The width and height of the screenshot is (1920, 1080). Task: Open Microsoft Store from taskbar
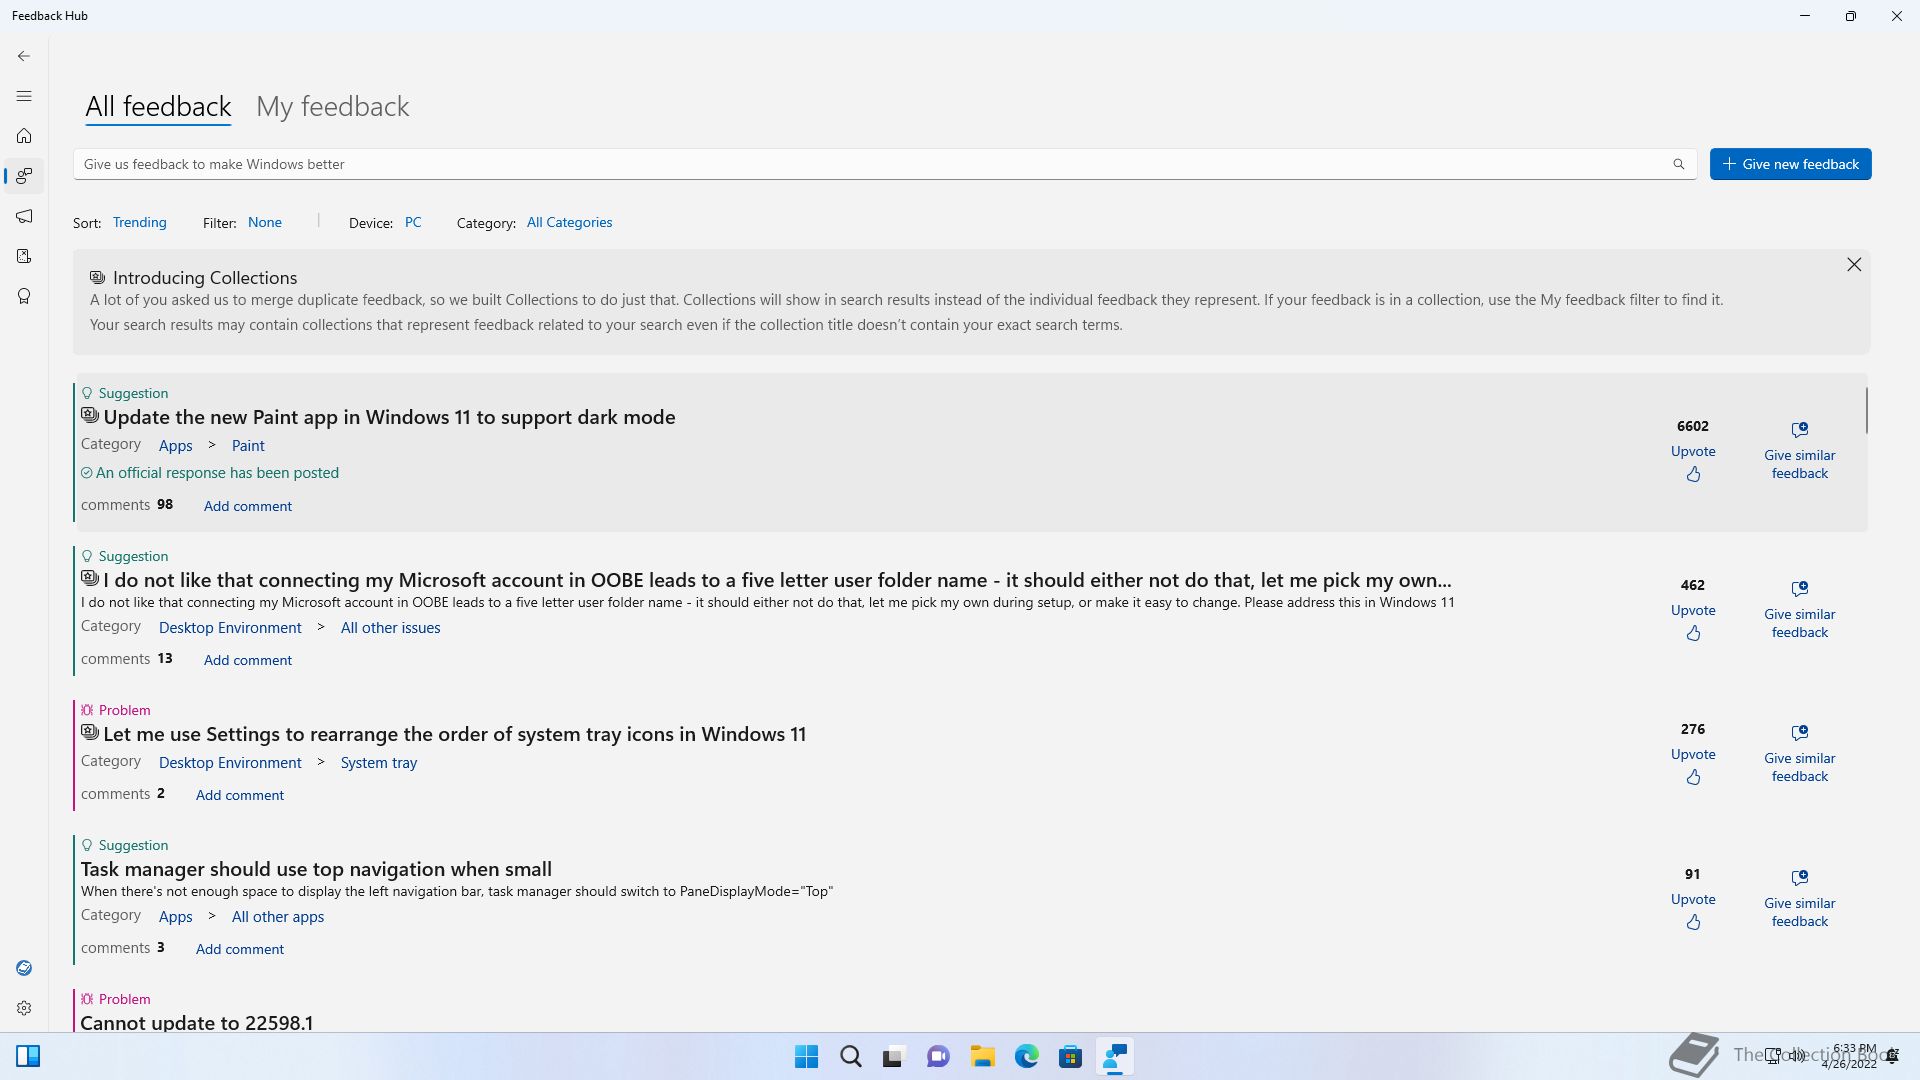coord(1071,1056)
